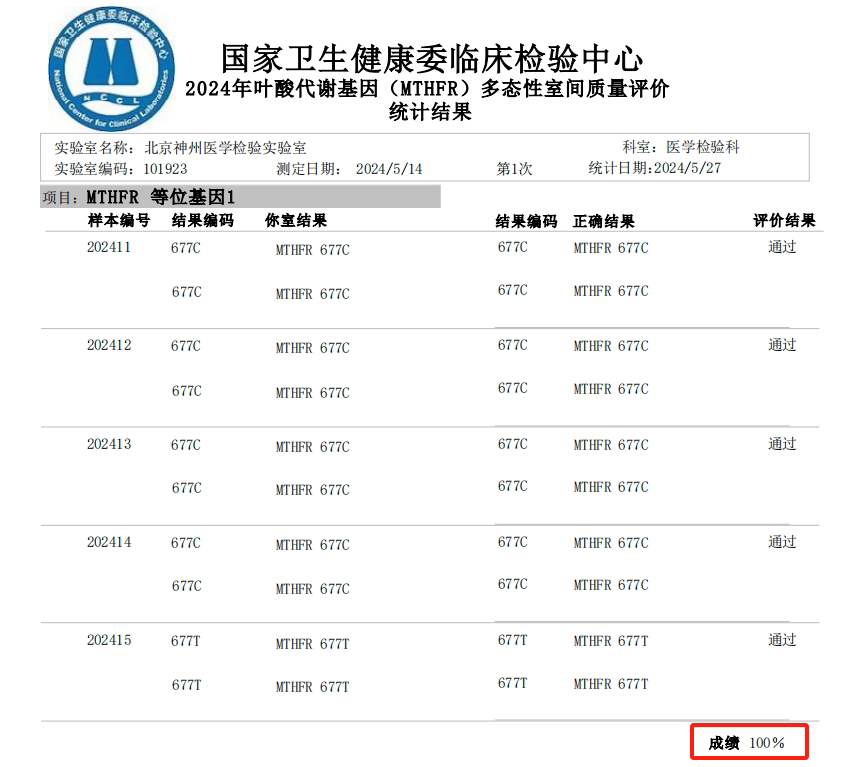Select sample number 202413
Screen dimensions: 854x767
point(108,444)
